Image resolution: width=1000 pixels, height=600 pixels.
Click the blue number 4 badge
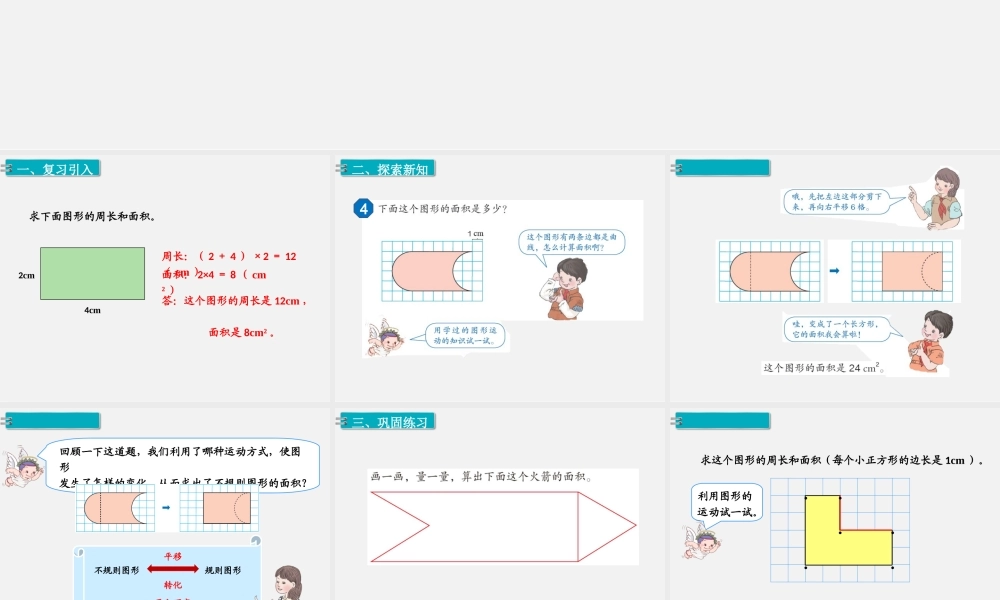363,208
